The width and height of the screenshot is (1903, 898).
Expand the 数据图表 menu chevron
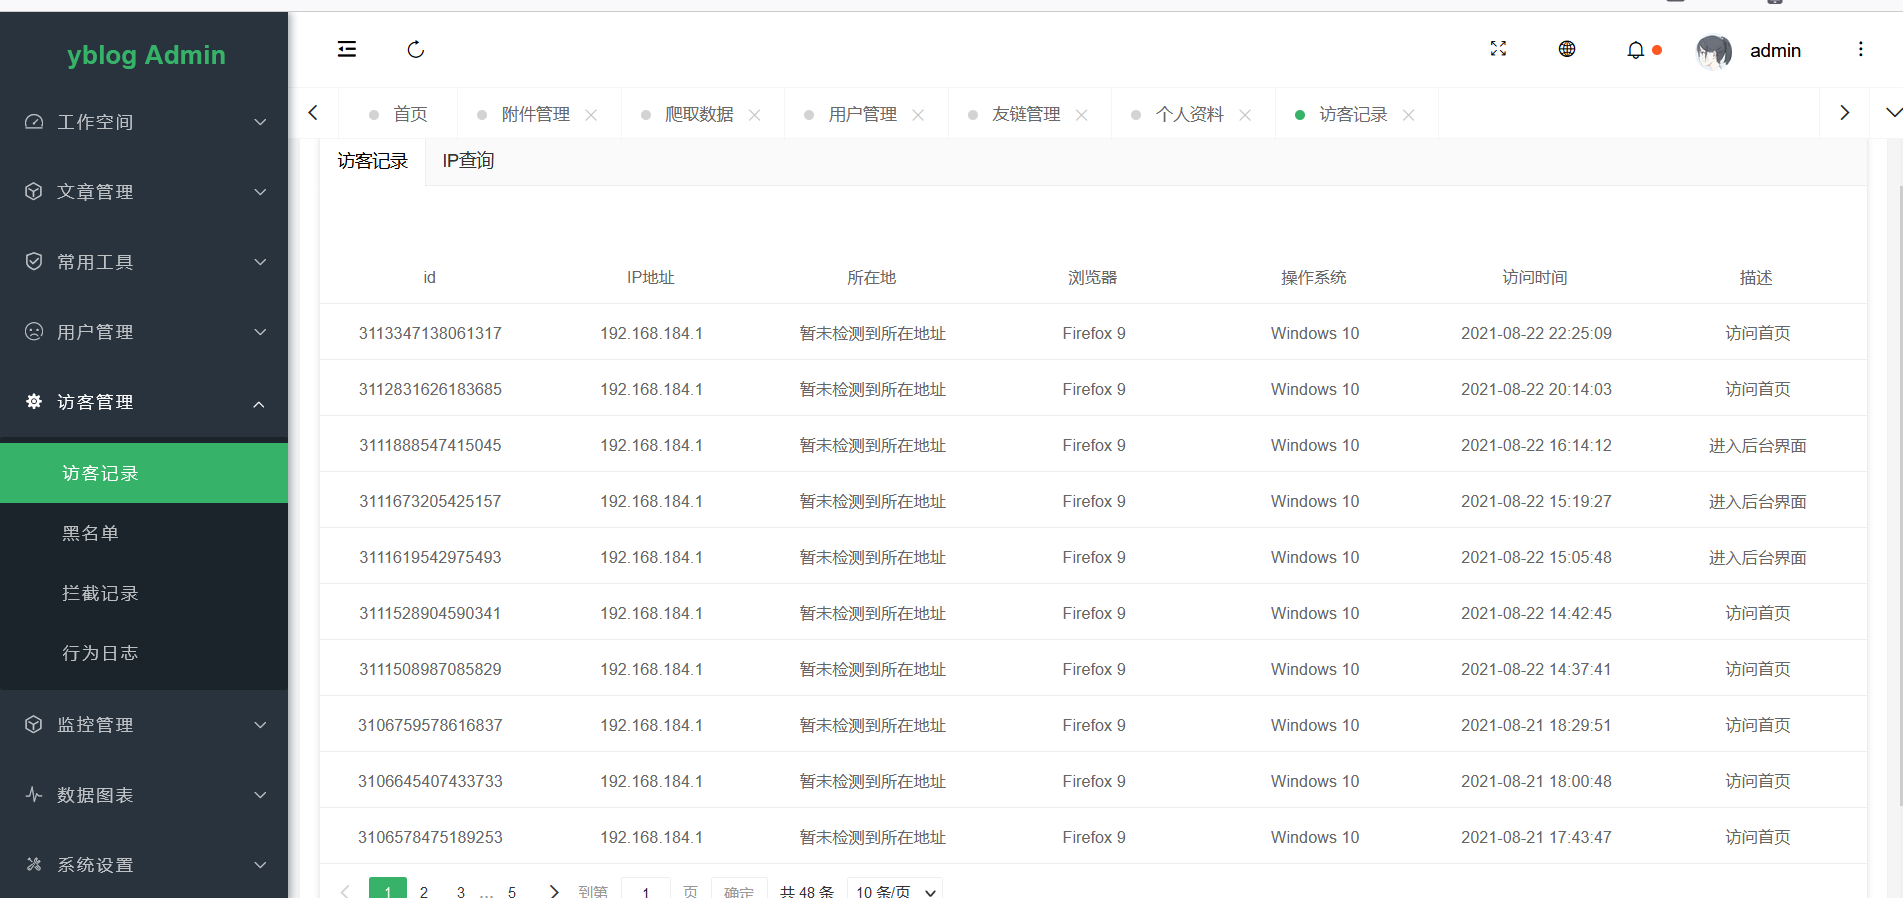[260, 795]
